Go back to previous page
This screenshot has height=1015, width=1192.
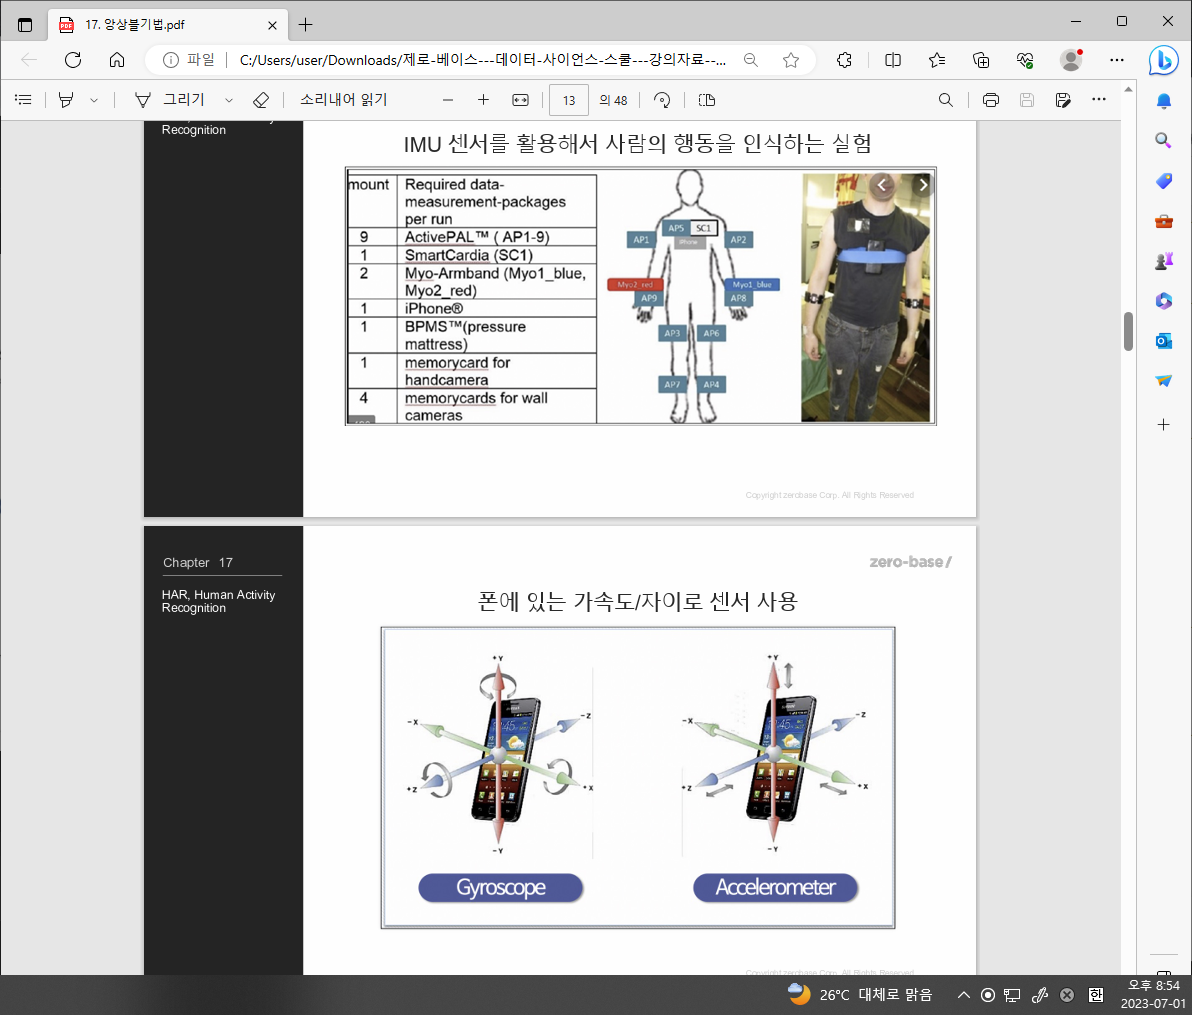pos(30,60)
